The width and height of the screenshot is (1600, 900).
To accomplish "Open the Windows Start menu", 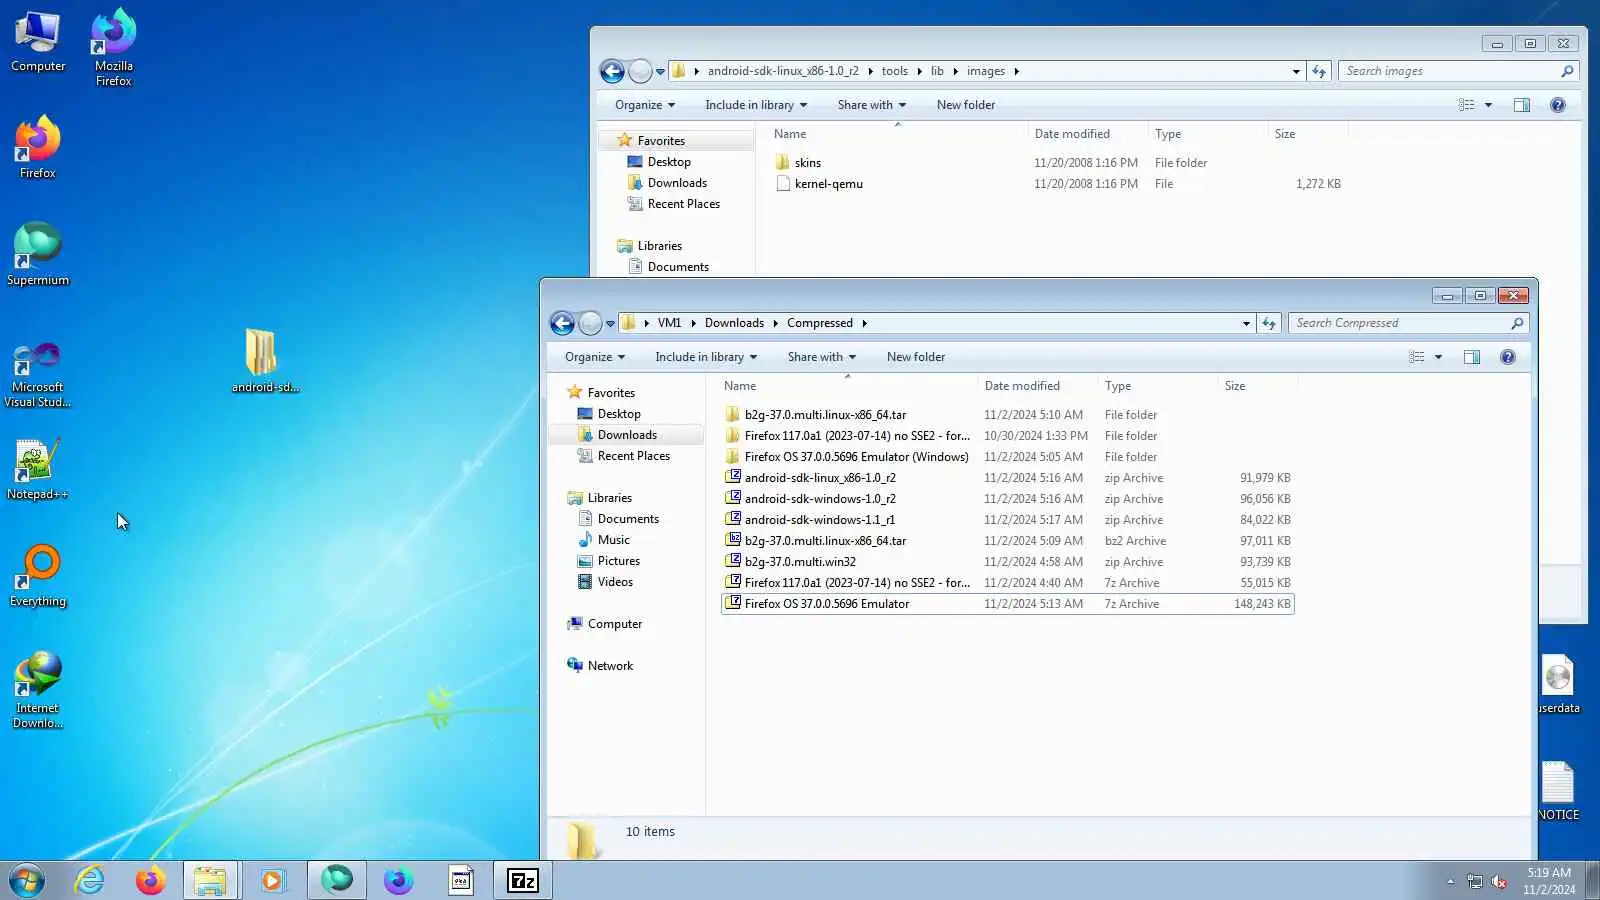I will tap(27, 880).
